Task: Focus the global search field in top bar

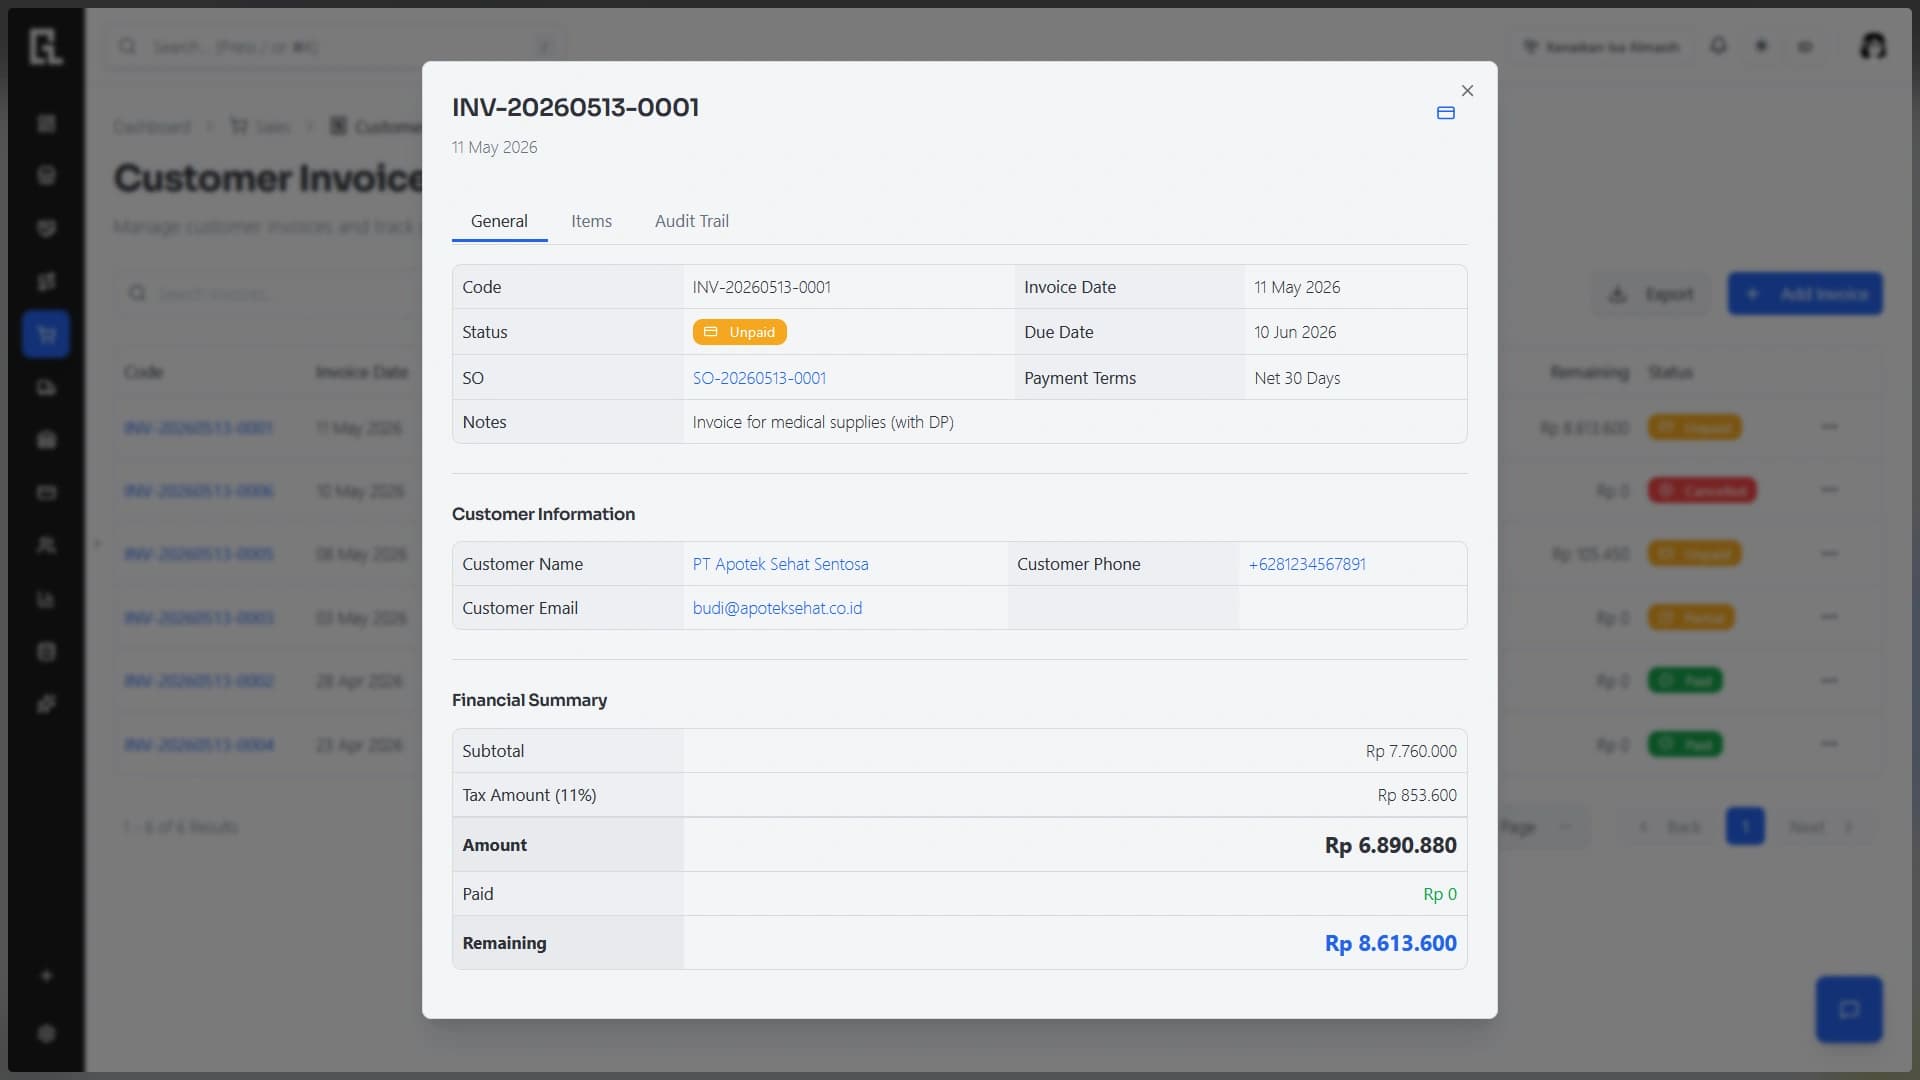Action: [x=335, y=47]
